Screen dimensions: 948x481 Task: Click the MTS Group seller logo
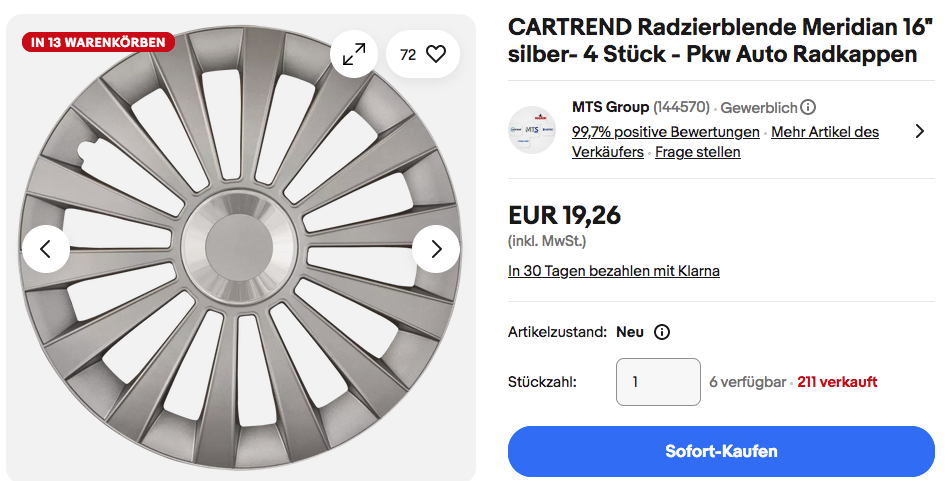[532, 130]
